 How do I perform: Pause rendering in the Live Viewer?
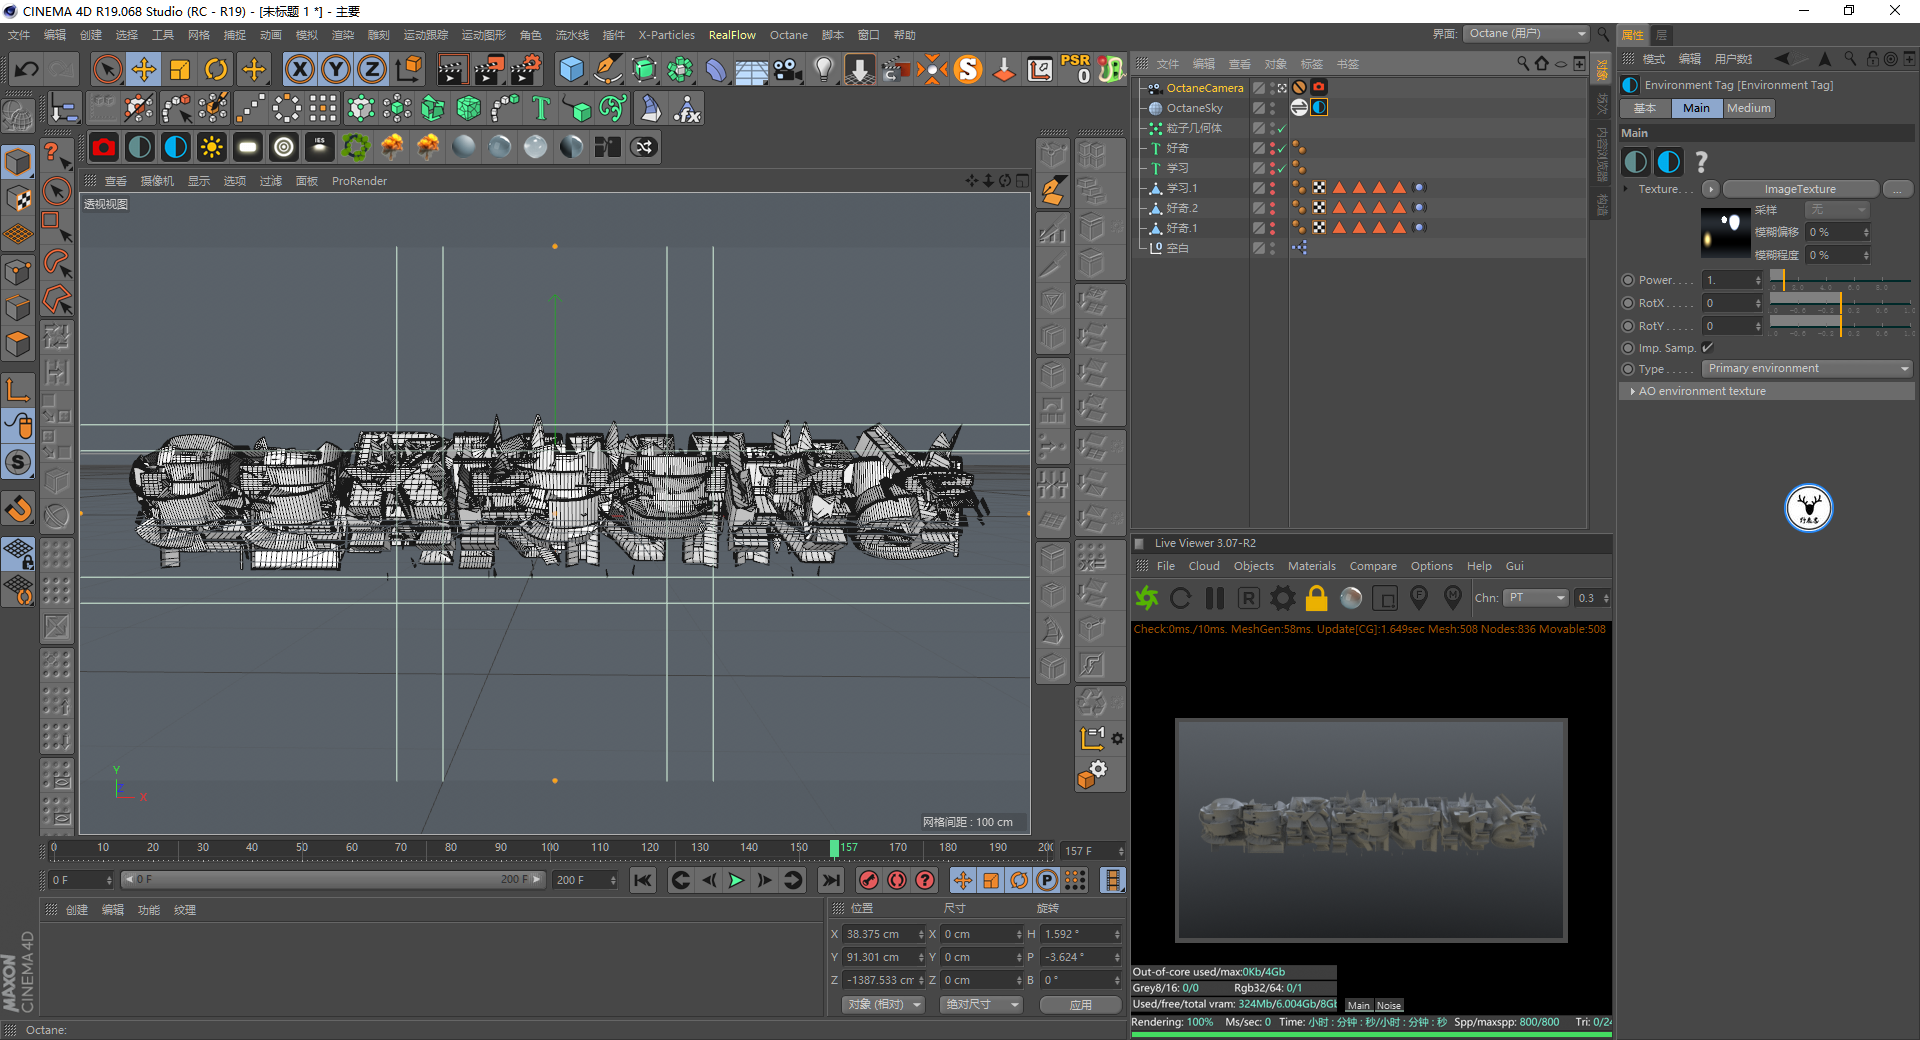(x=1215, y=598)
